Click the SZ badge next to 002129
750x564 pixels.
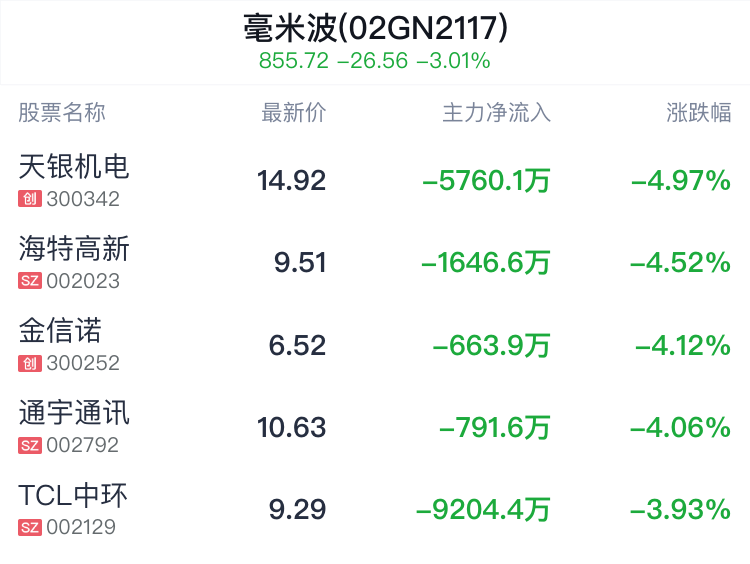tap(30, 527)
